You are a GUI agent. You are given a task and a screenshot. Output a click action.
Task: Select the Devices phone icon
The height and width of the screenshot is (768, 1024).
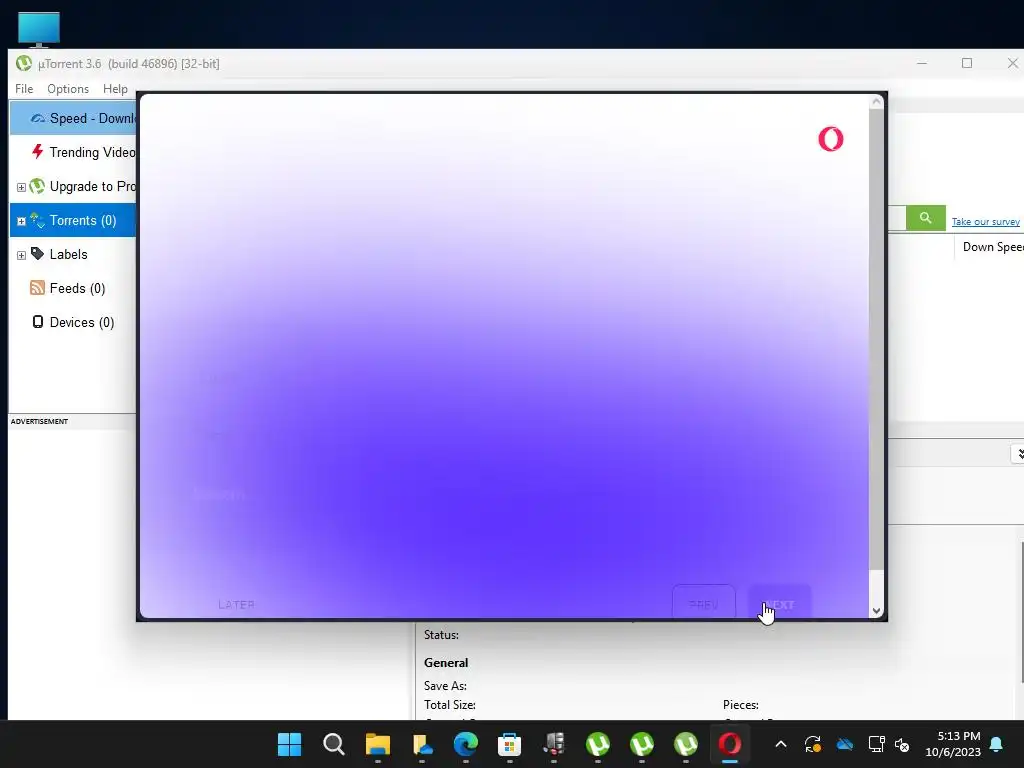click(x=38, y=321)
